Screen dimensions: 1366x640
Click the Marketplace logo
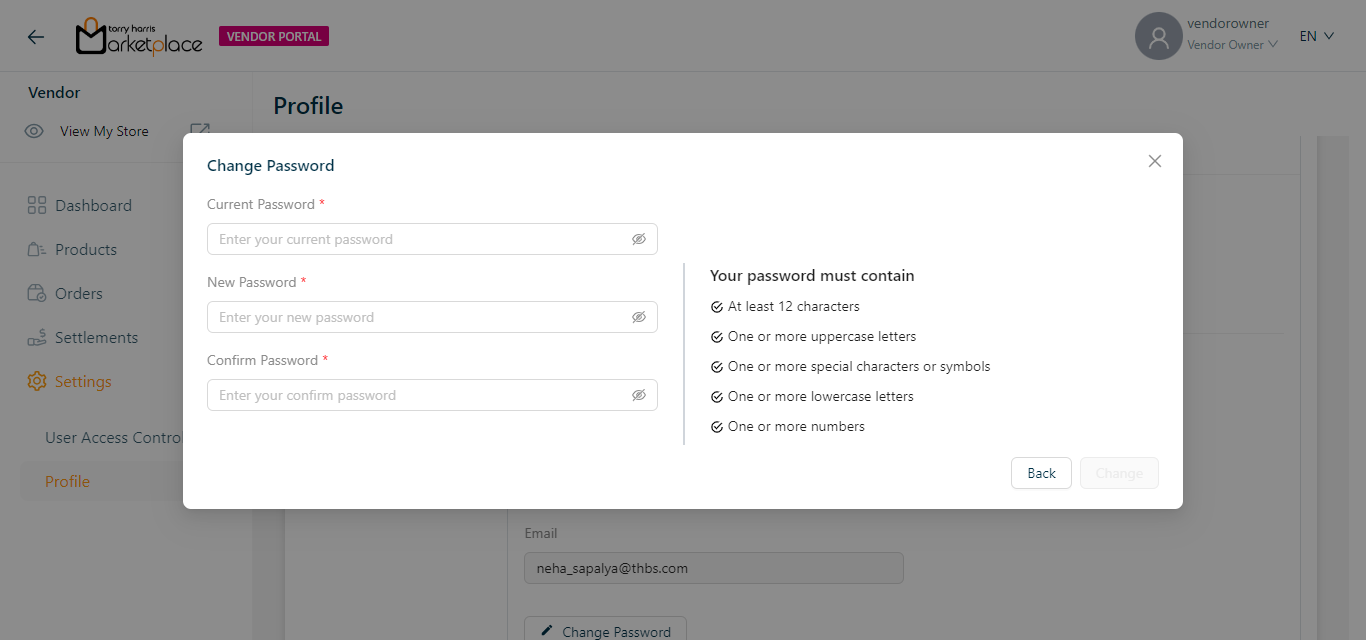point(139,37)
